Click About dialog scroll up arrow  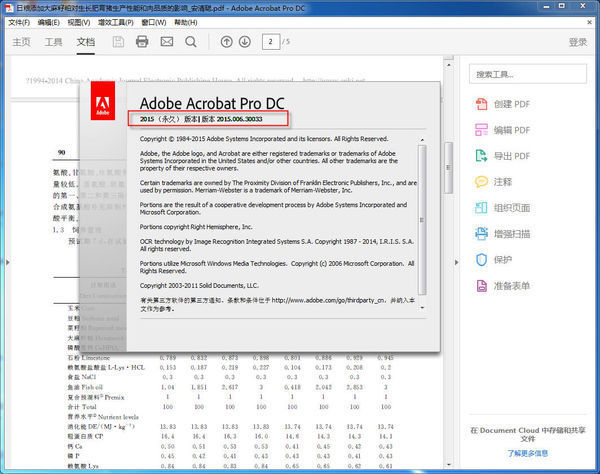(x=422, y=140)
